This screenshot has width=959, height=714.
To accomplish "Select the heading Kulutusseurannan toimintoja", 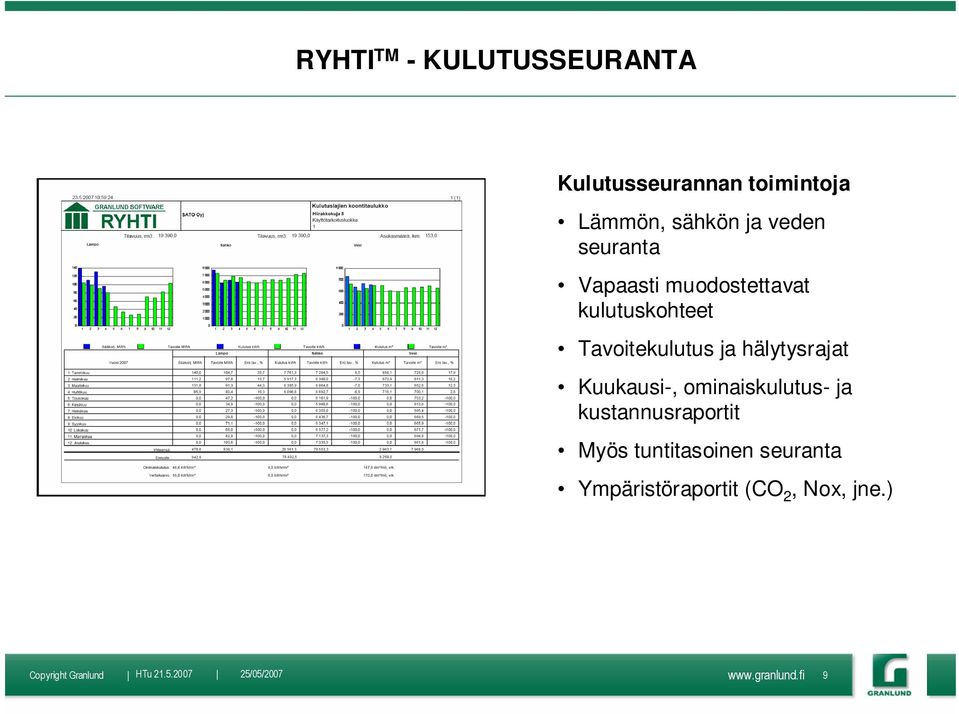I will point(703,183).
